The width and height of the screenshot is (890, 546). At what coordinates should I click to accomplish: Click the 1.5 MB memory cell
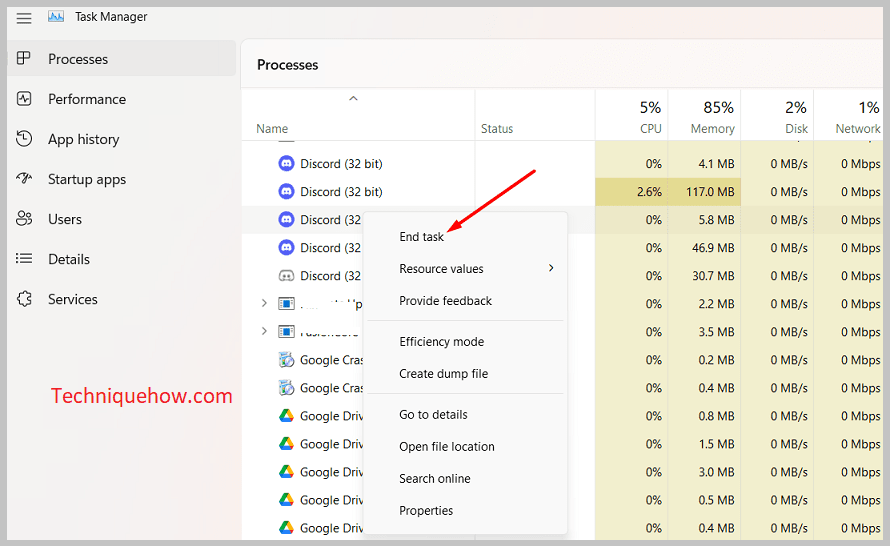tap(704, 443)
